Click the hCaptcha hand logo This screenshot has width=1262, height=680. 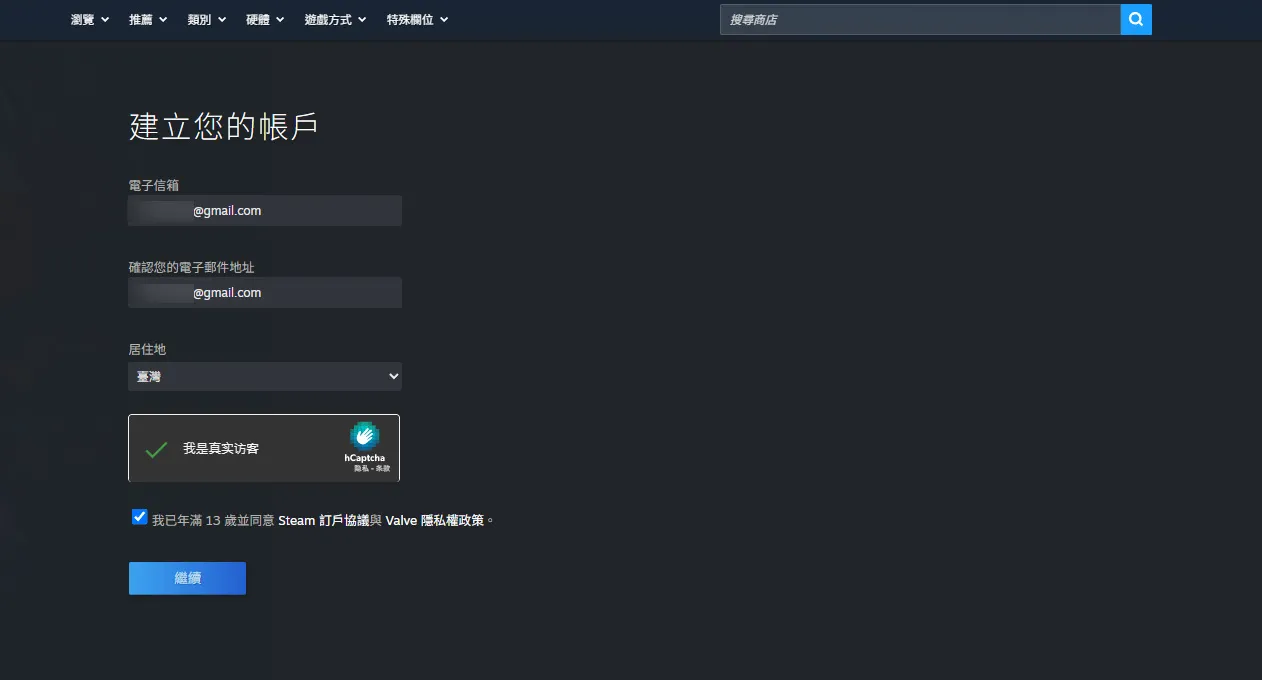pos(364,436)
